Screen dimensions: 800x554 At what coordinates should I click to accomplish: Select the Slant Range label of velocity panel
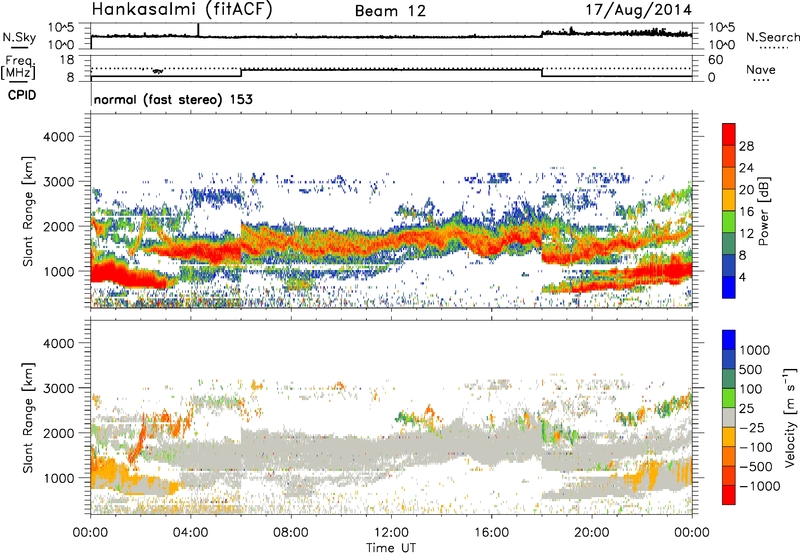pos(29,417)
